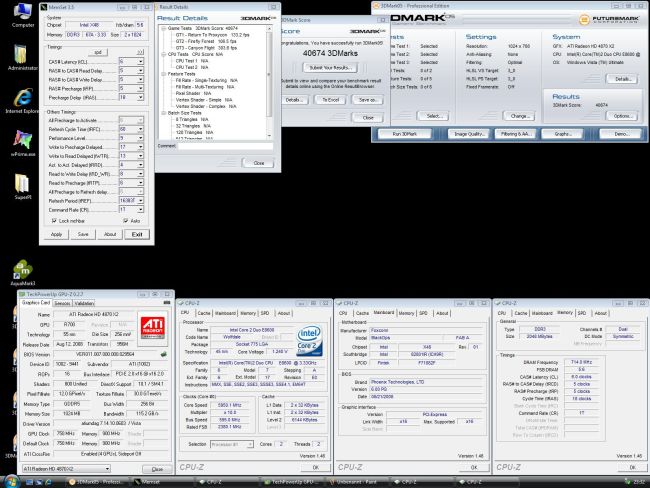Click the Filtering & AA button
650x488 pixels.
[516, 134]
